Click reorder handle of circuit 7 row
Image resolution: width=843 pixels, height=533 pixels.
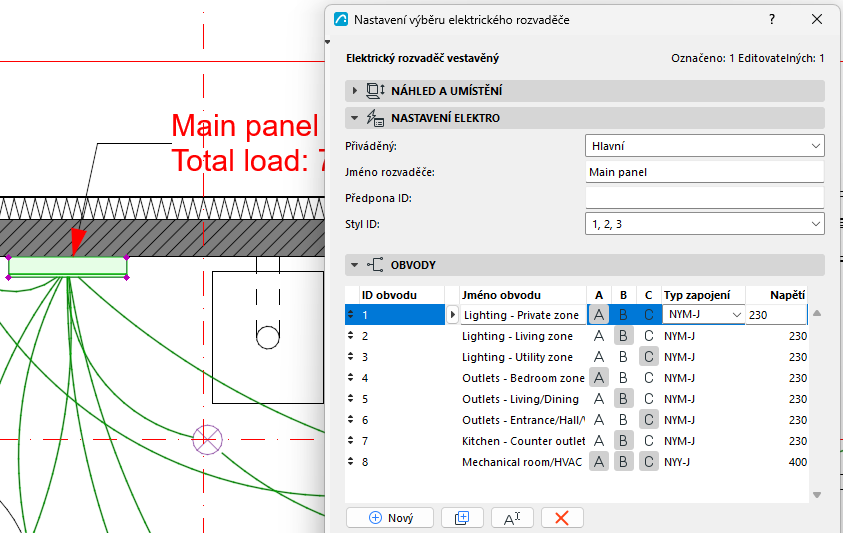tap(351, 440)
